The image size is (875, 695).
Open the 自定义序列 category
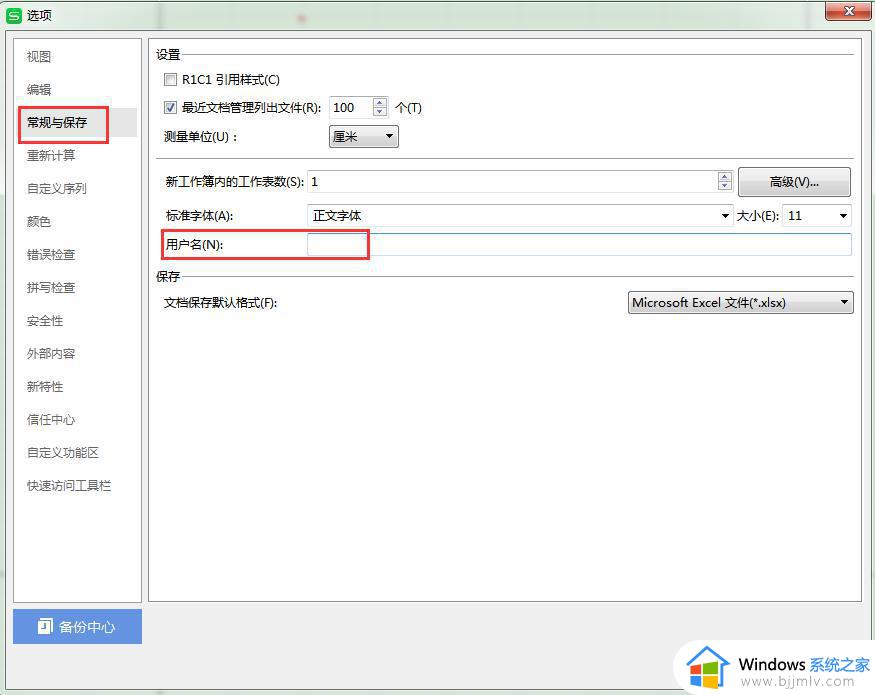[x=57, y=188]
